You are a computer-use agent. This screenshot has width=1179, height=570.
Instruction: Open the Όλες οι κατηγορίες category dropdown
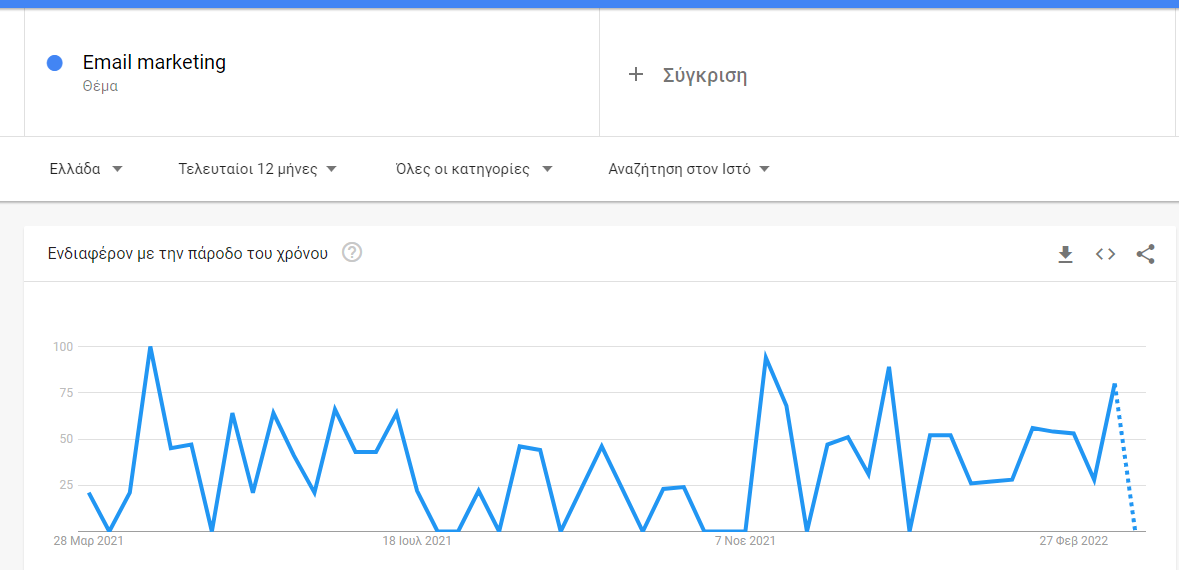(x=474, y=169)
